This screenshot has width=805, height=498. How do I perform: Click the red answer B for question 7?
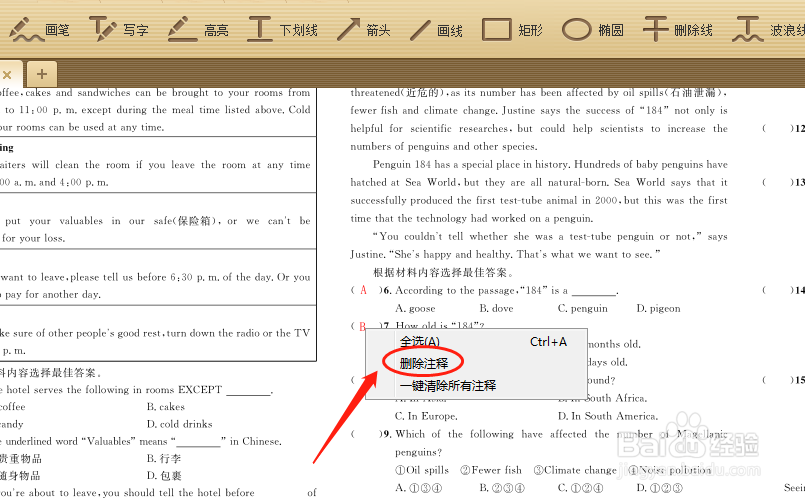362,326
